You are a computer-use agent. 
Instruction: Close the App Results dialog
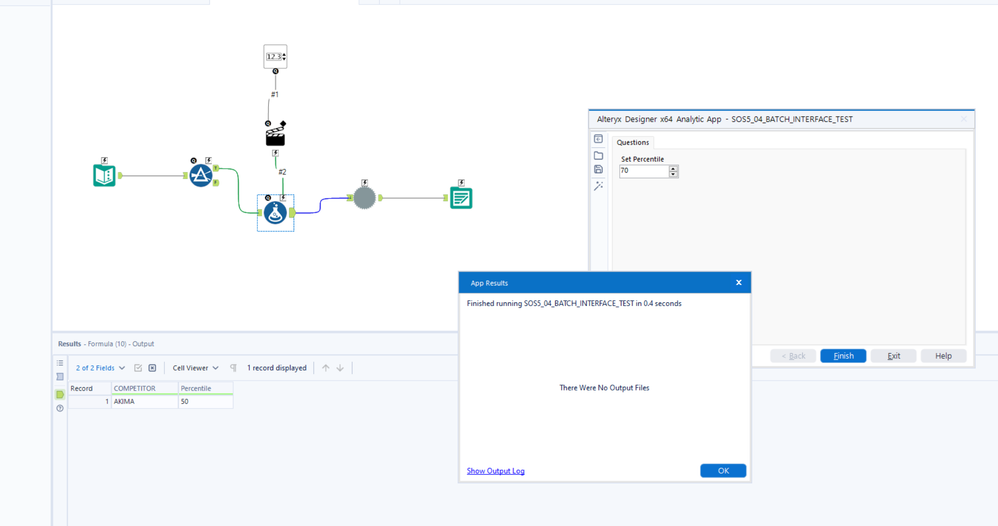pyautogui.click(x=738, y=283)
